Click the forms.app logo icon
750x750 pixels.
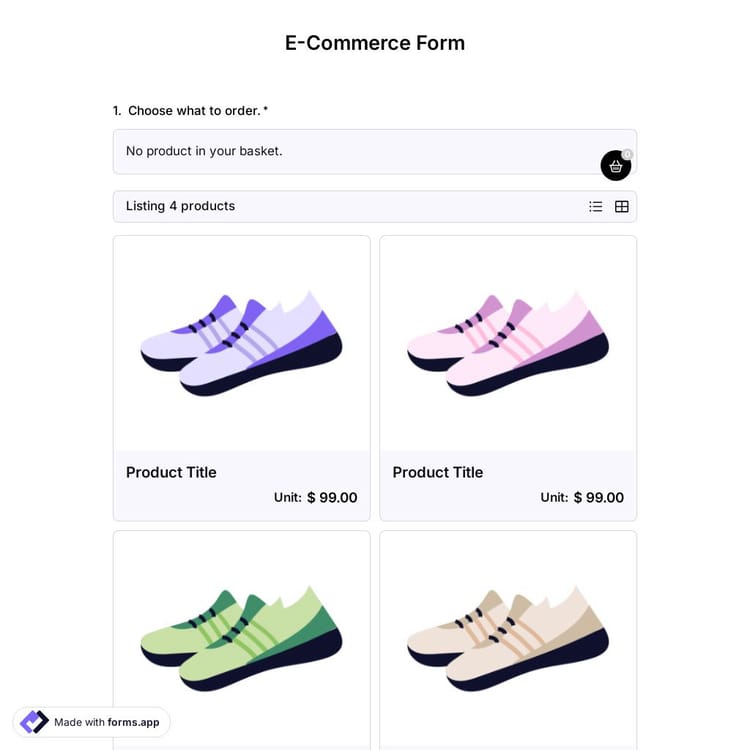coord(34,722)
